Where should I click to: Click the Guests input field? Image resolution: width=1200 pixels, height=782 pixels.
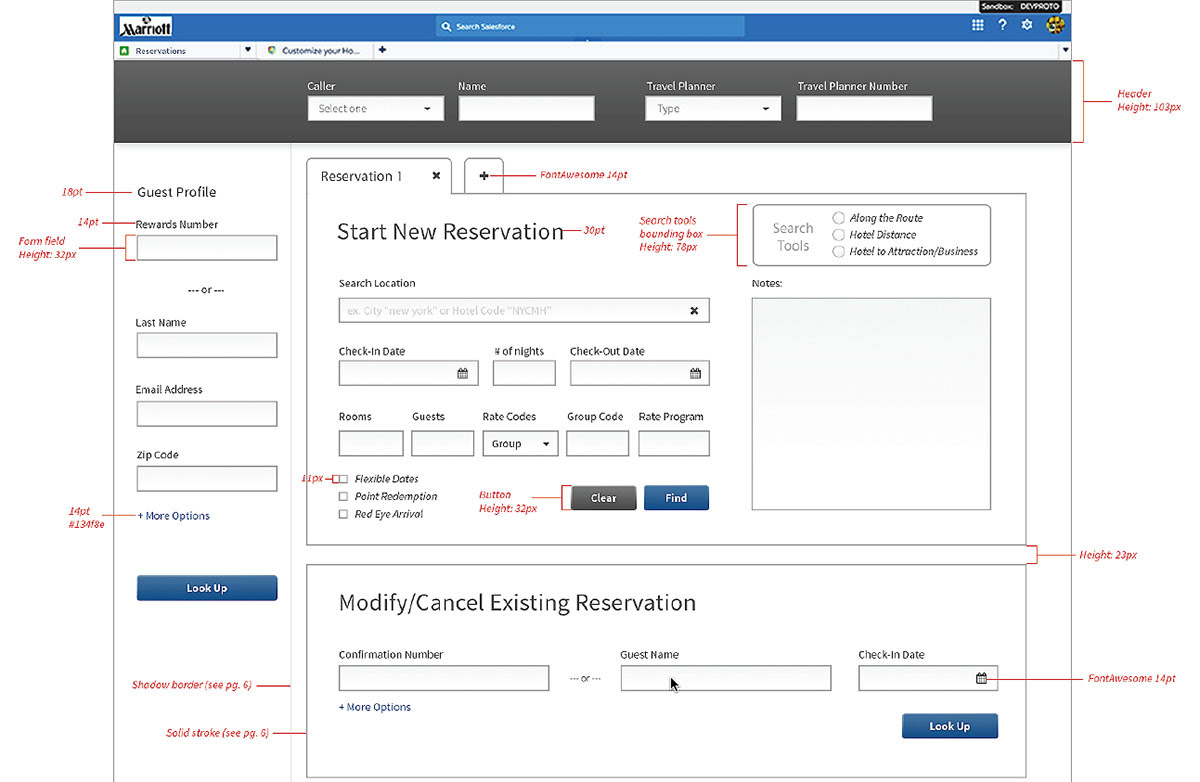click(443, 444)
